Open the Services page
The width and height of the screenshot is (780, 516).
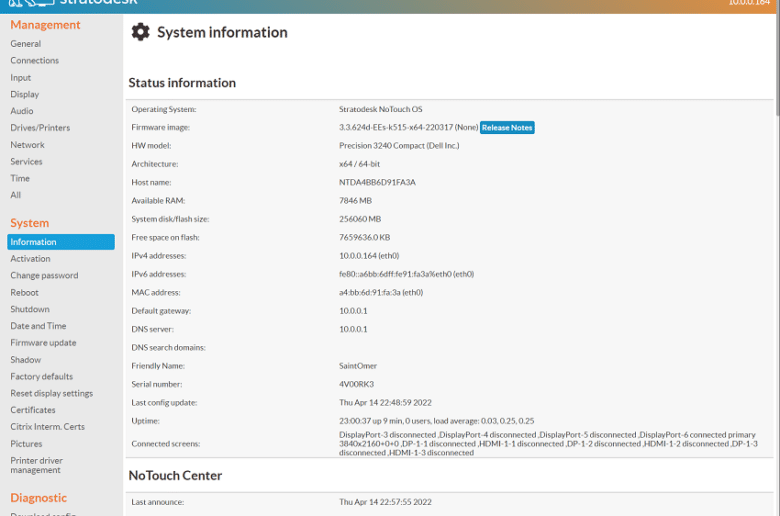tap(26, 162)
